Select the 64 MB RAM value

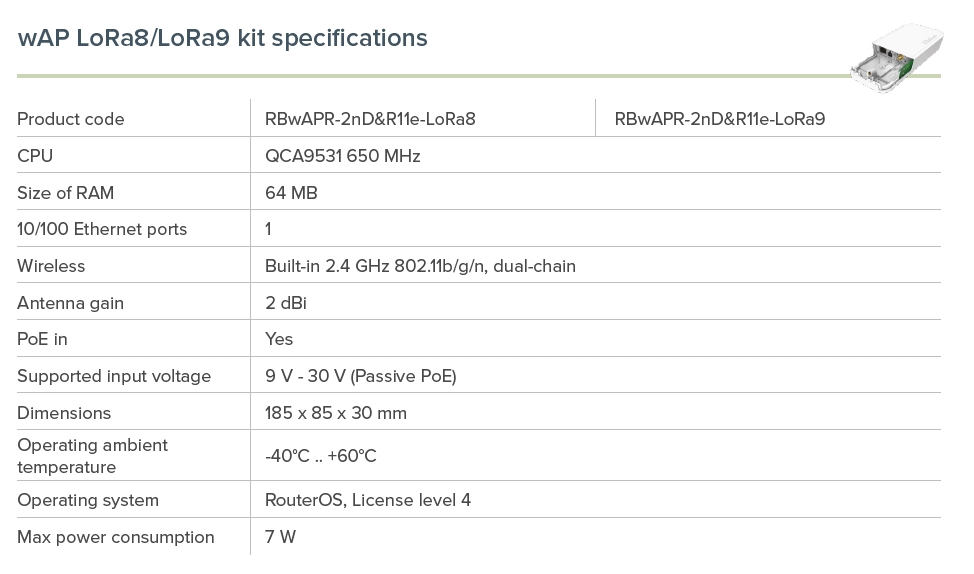291,193
